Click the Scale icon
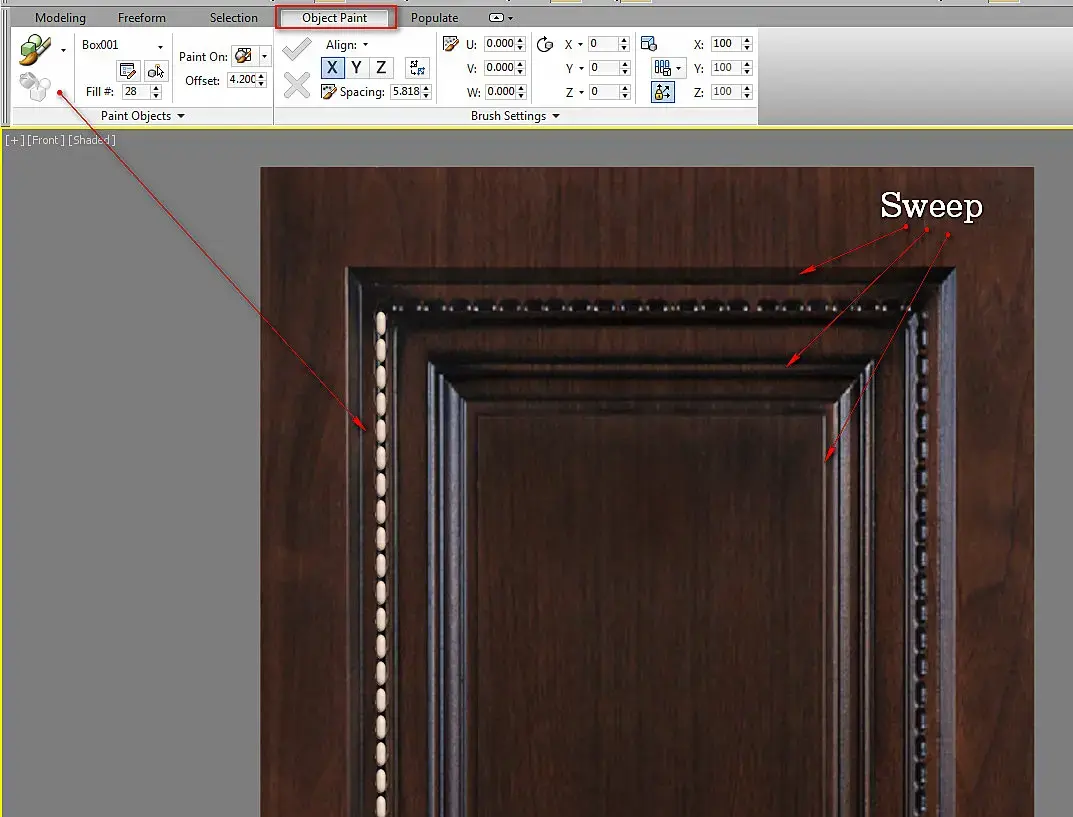Screen dimensions: 1073x817 649,44
